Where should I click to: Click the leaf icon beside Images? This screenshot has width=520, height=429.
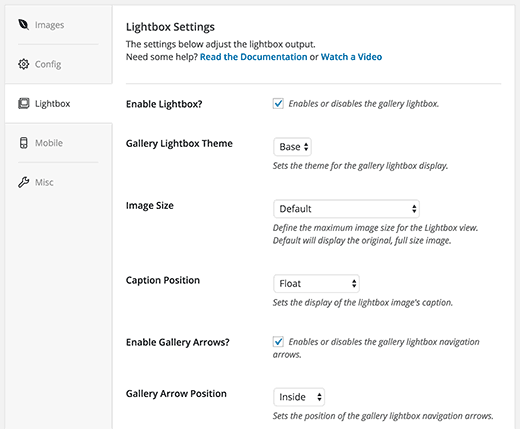click(23, 24)
